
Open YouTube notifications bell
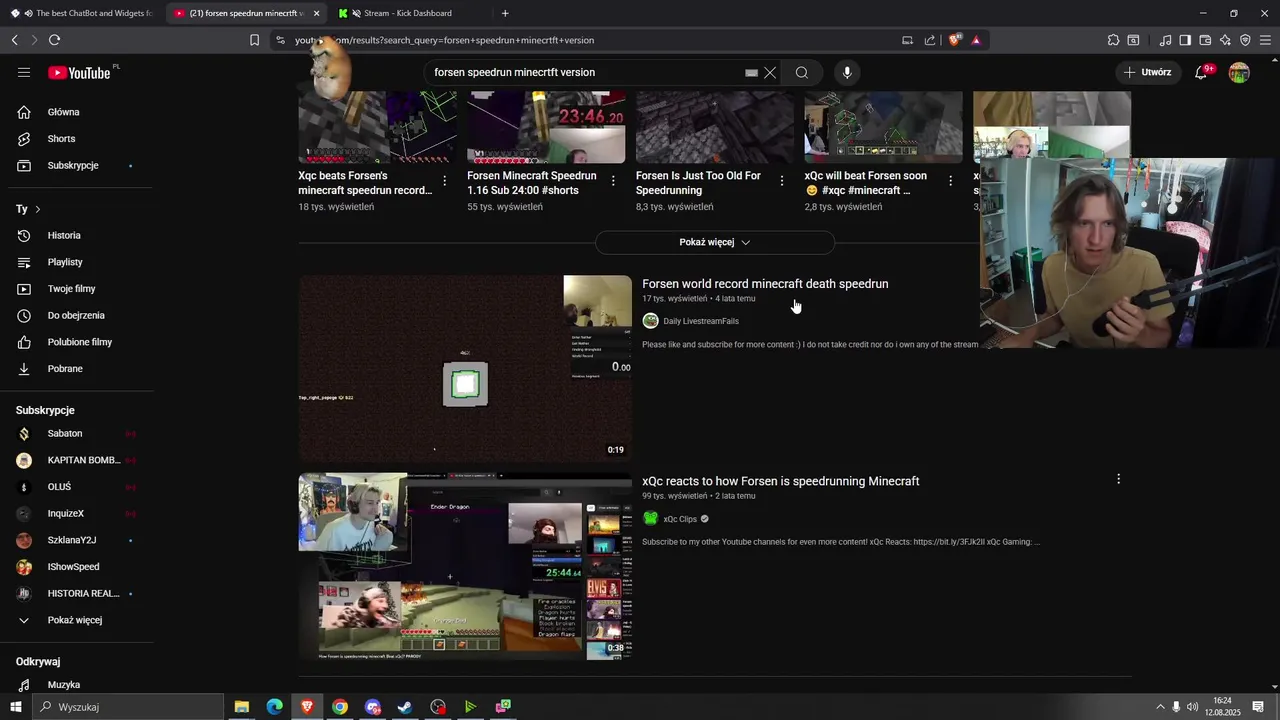pos(1201,72)
